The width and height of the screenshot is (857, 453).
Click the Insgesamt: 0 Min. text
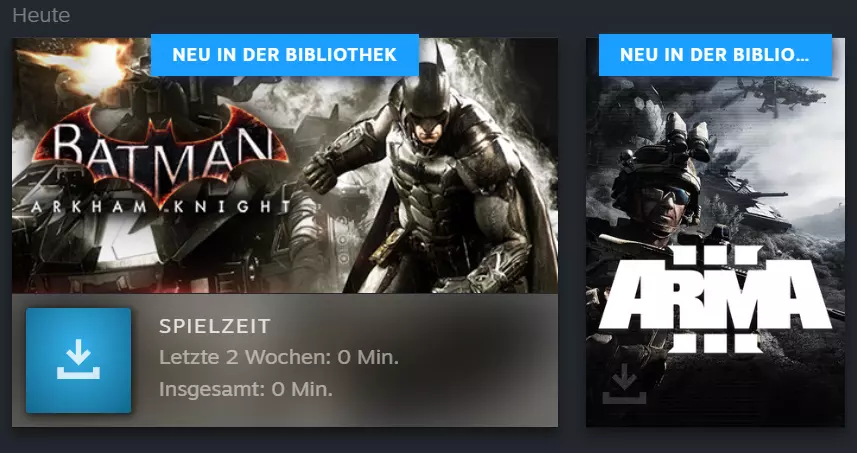[x=246, y=390]
